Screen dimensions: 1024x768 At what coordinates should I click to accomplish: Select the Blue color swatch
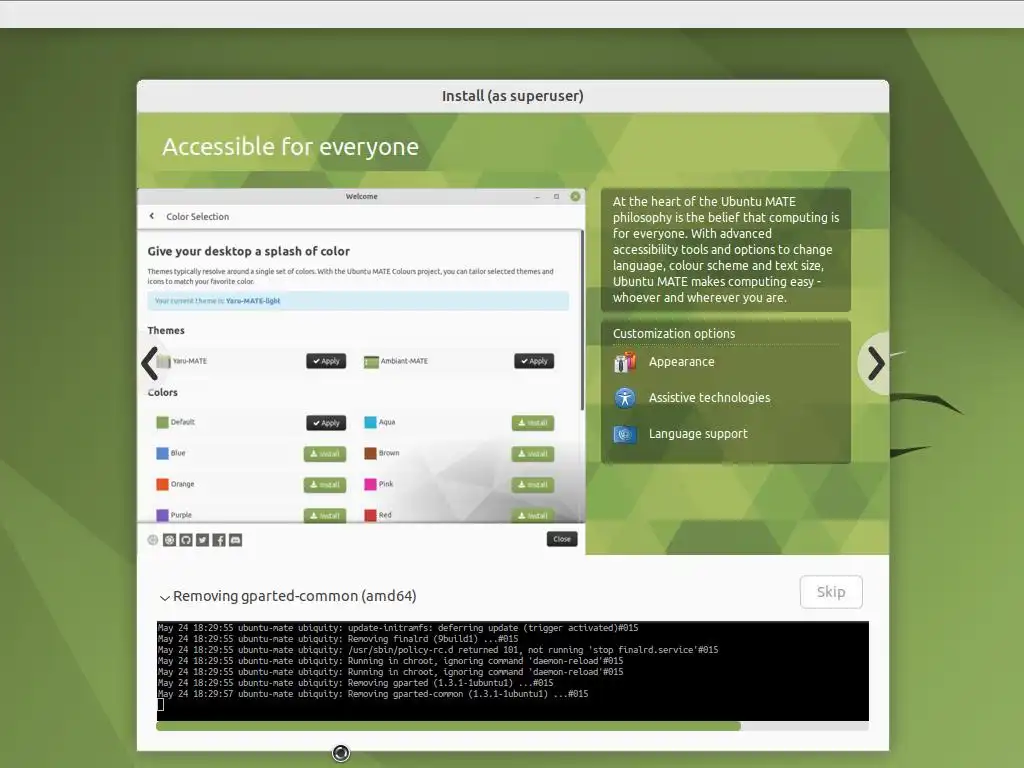tap(163, 453)
